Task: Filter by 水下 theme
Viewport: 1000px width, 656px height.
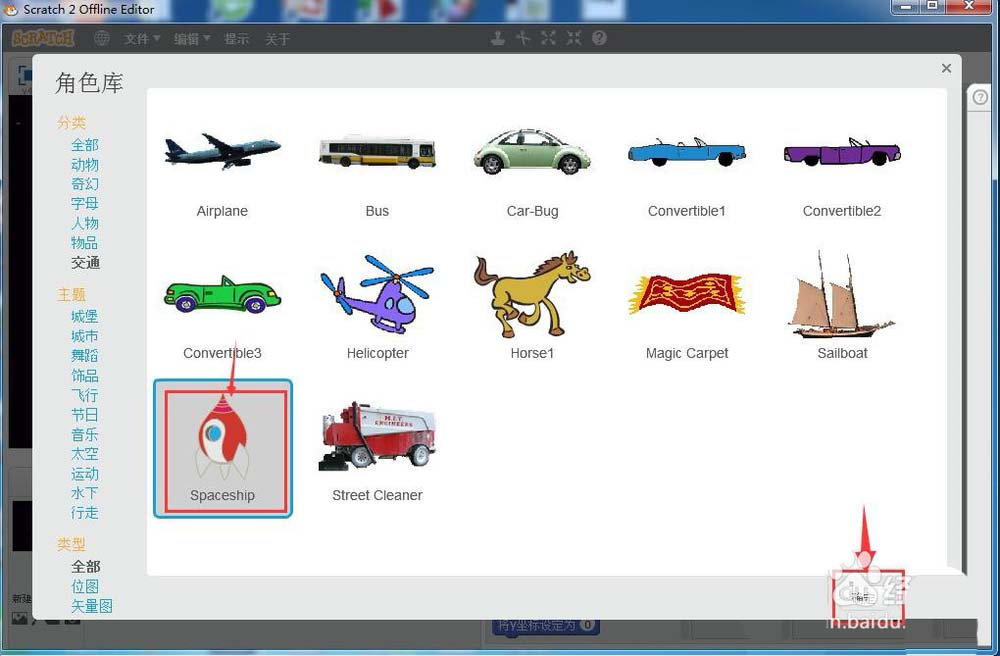Action: click(85, 493)
